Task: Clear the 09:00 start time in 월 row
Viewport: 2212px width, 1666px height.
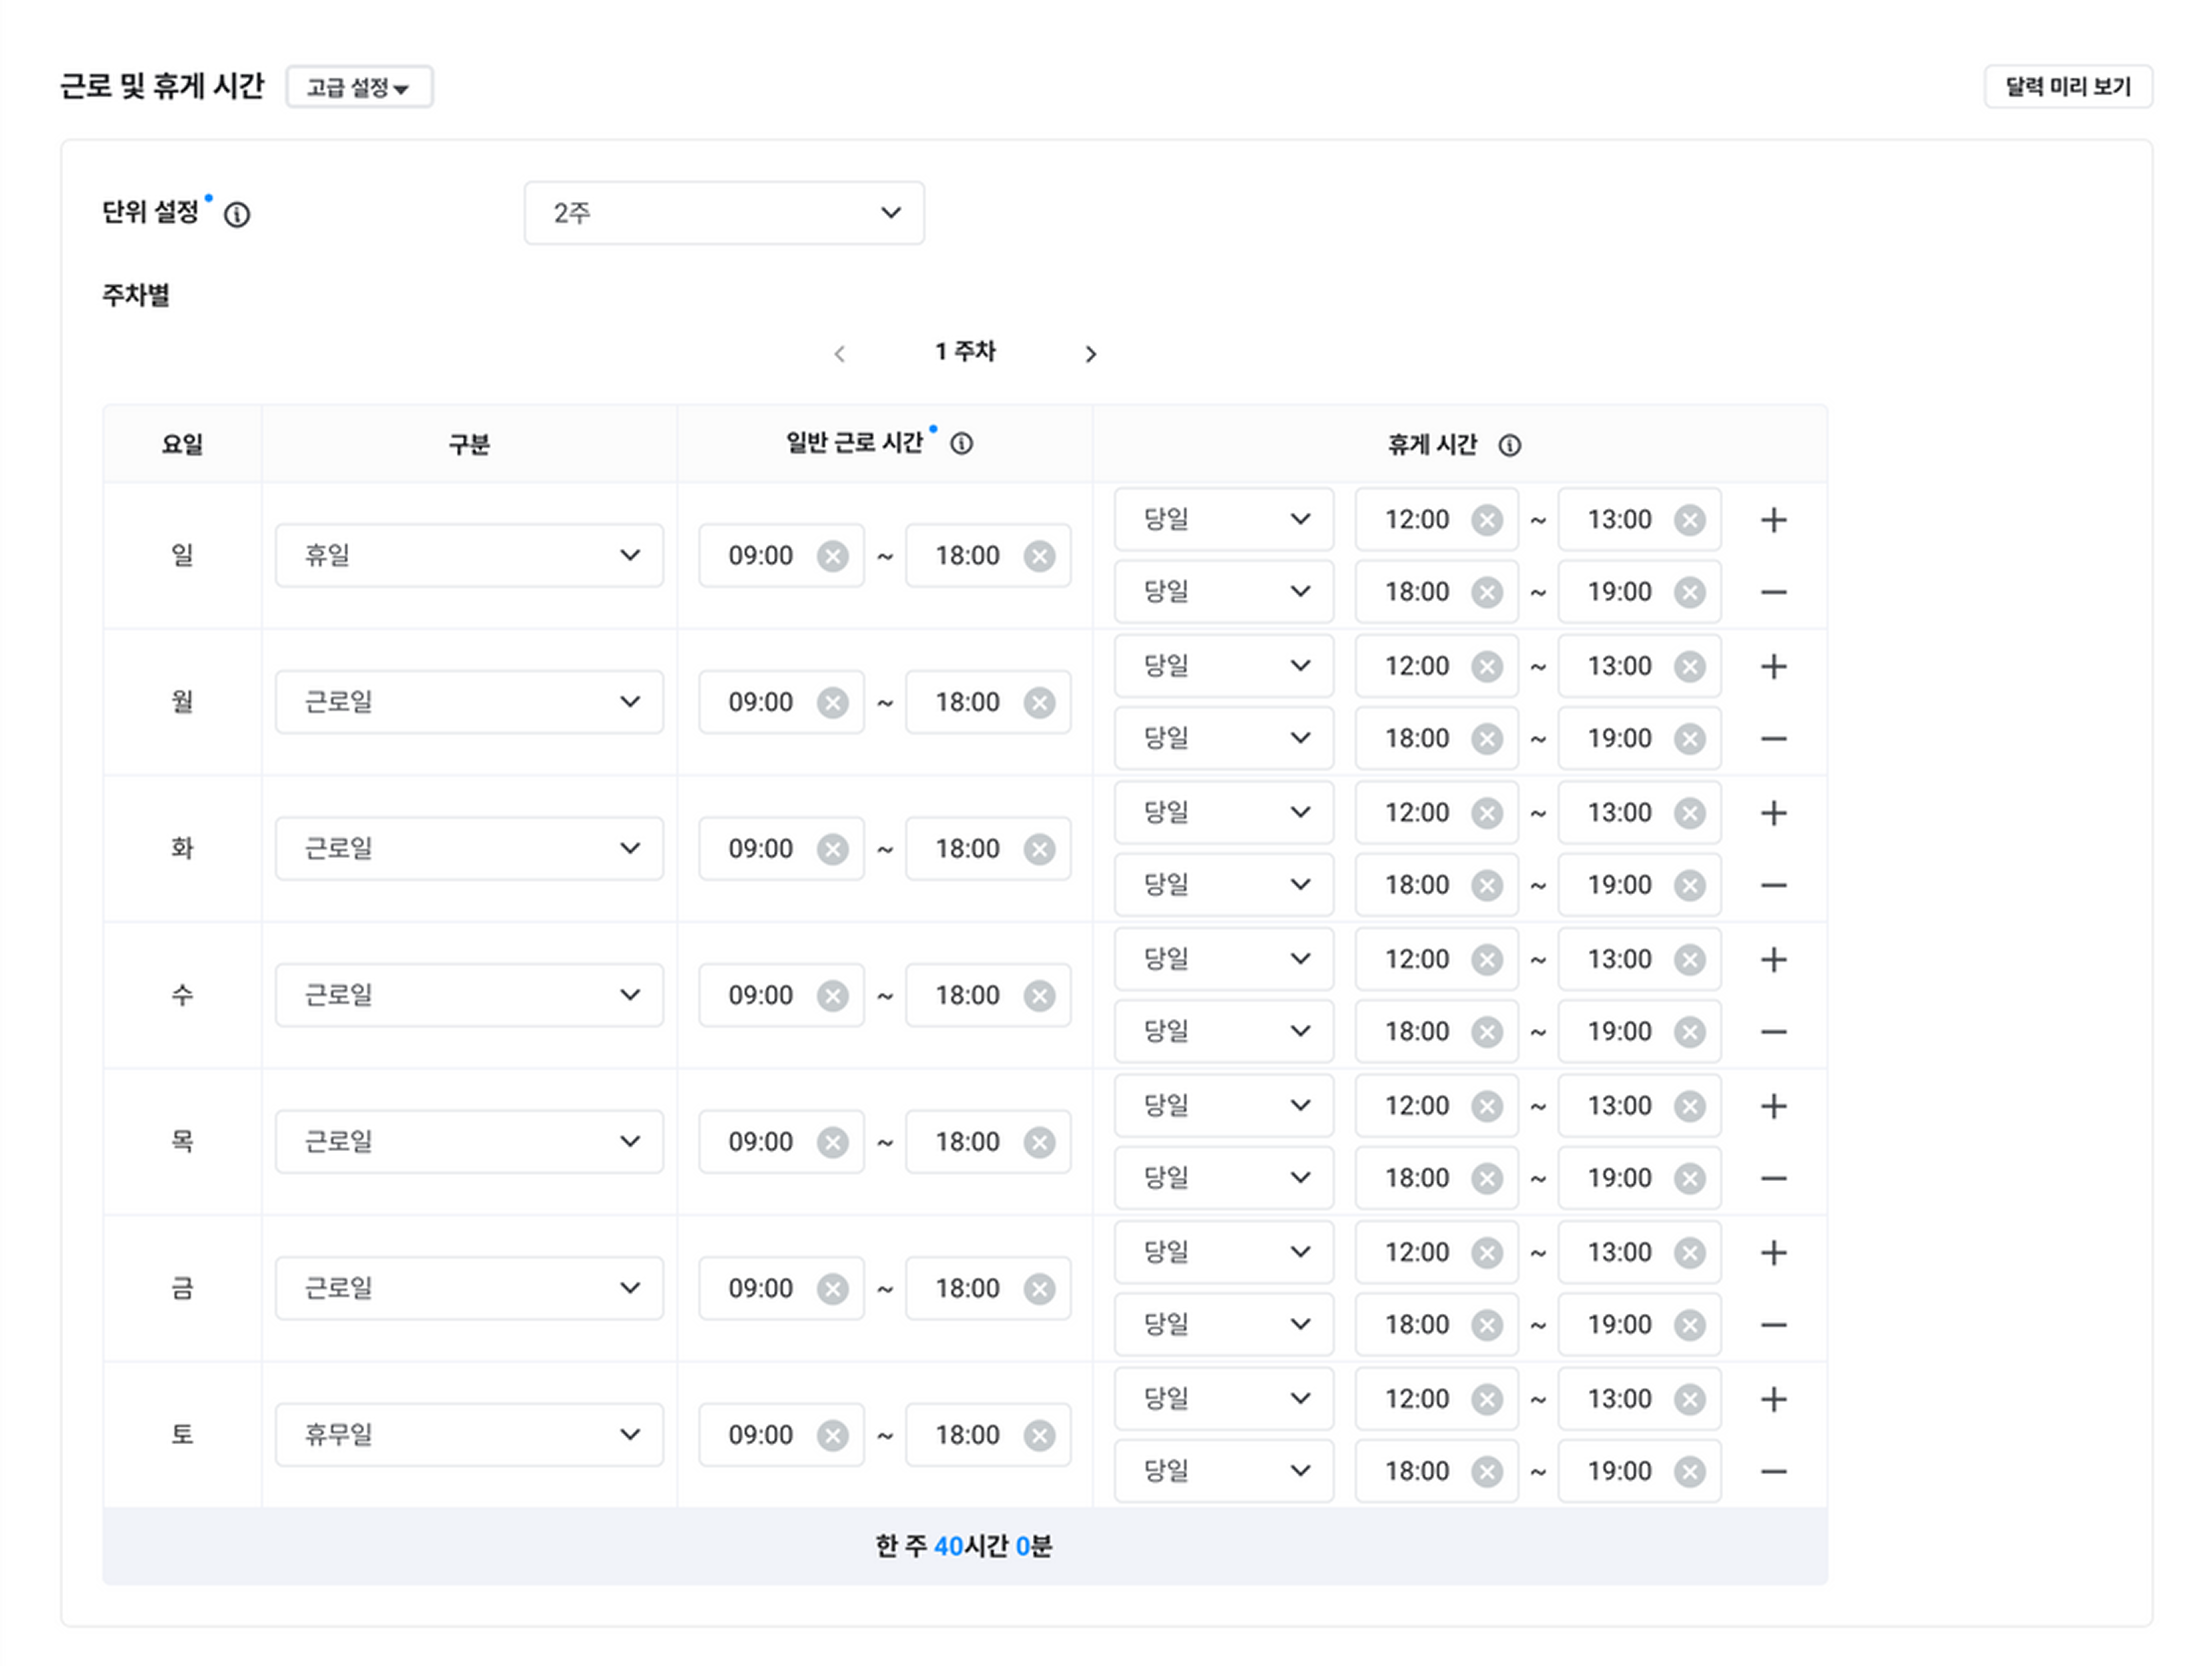Action: pos(832,703)
